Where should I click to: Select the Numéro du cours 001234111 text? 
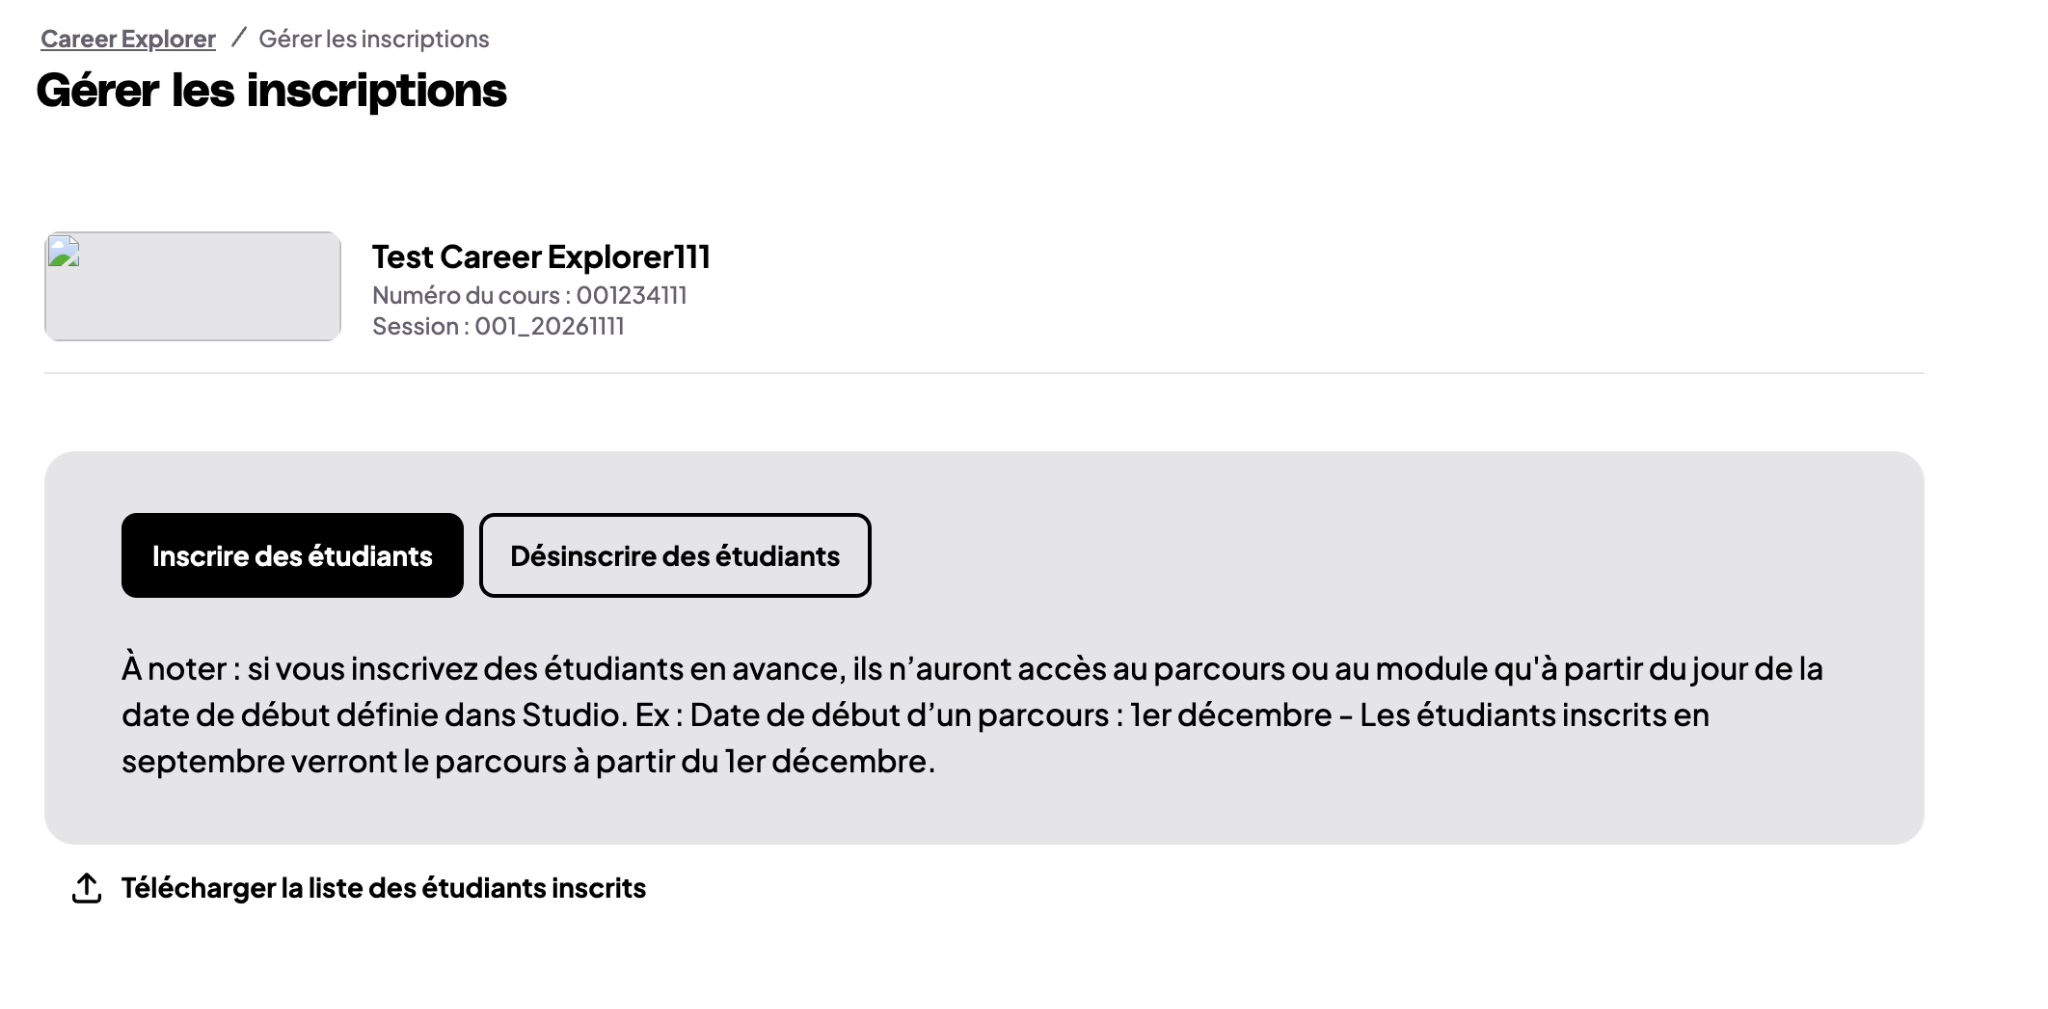tap(530, 295)
